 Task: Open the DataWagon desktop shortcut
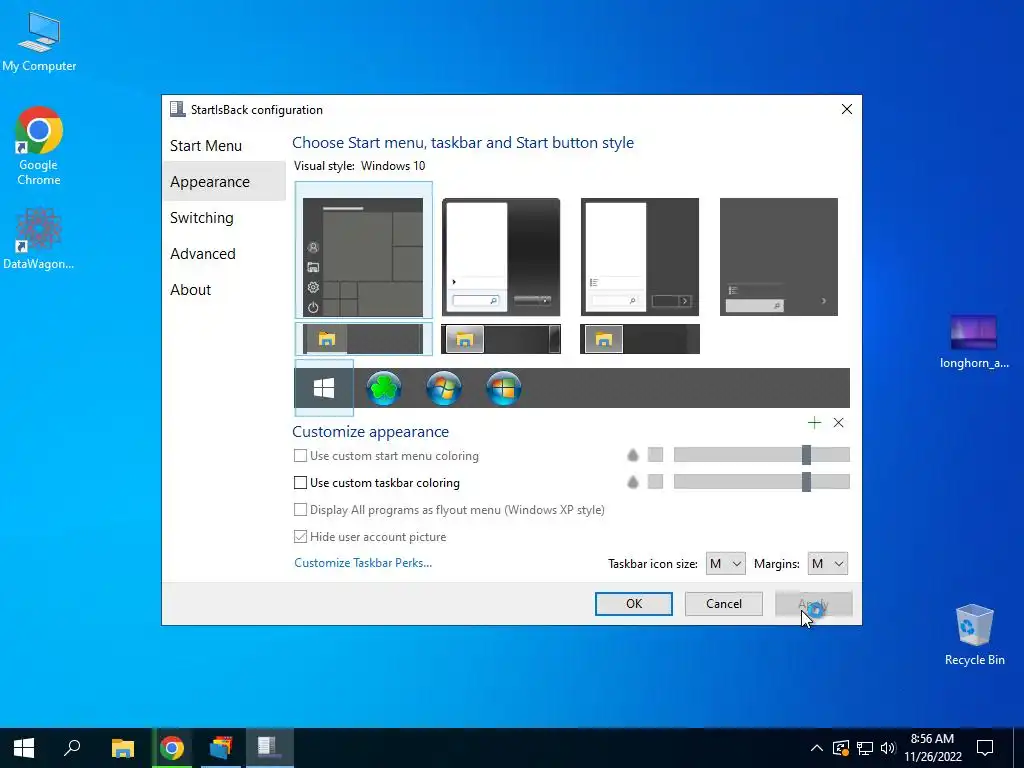tap(39, 238)
